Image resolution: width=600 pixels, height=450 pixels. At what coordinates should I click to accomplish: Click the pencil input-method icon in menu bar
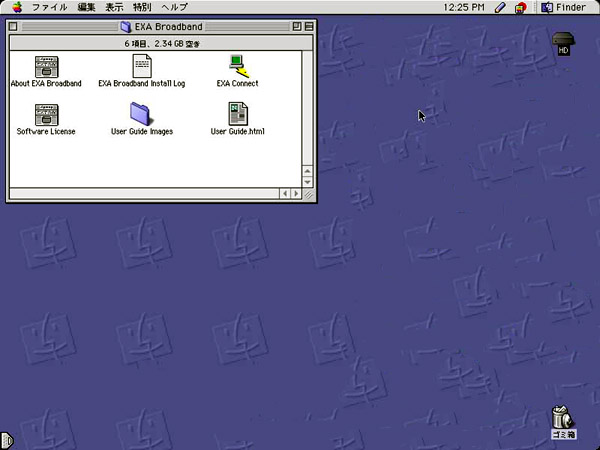500,7
